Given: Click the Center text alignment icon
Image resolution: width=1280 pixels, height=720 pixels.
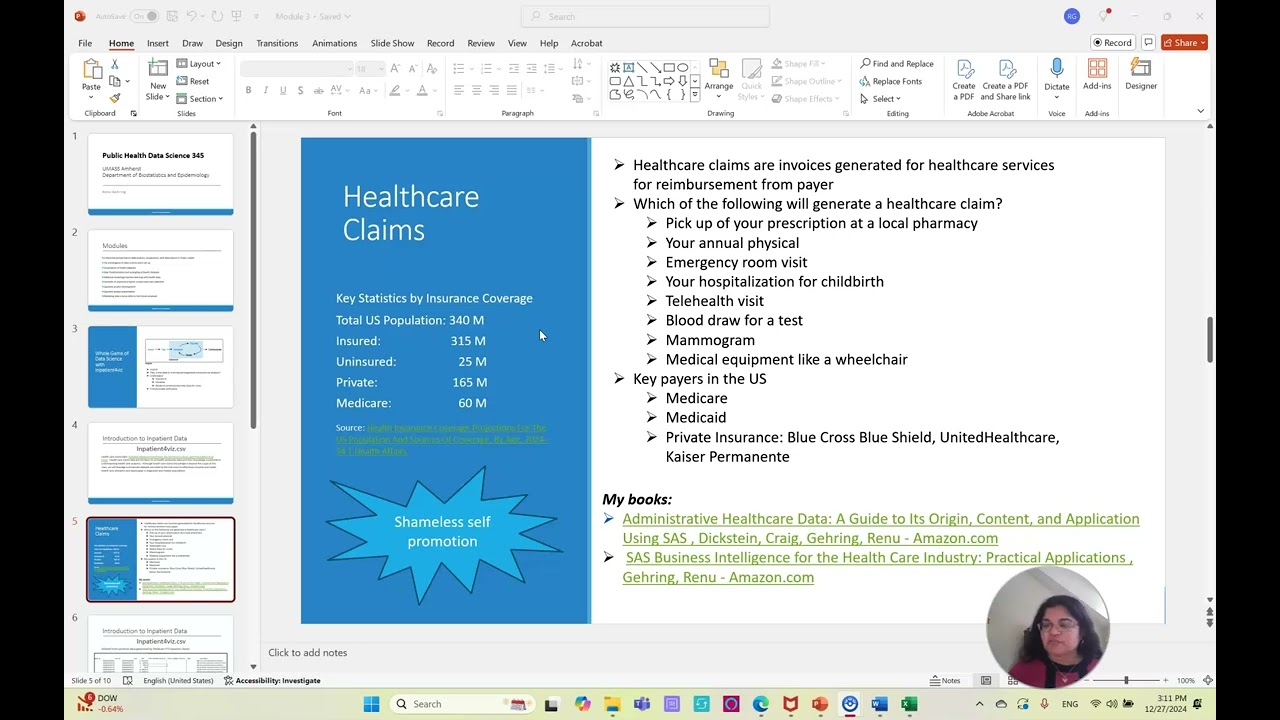Looking at the screenshot, I should coord(476,90).
